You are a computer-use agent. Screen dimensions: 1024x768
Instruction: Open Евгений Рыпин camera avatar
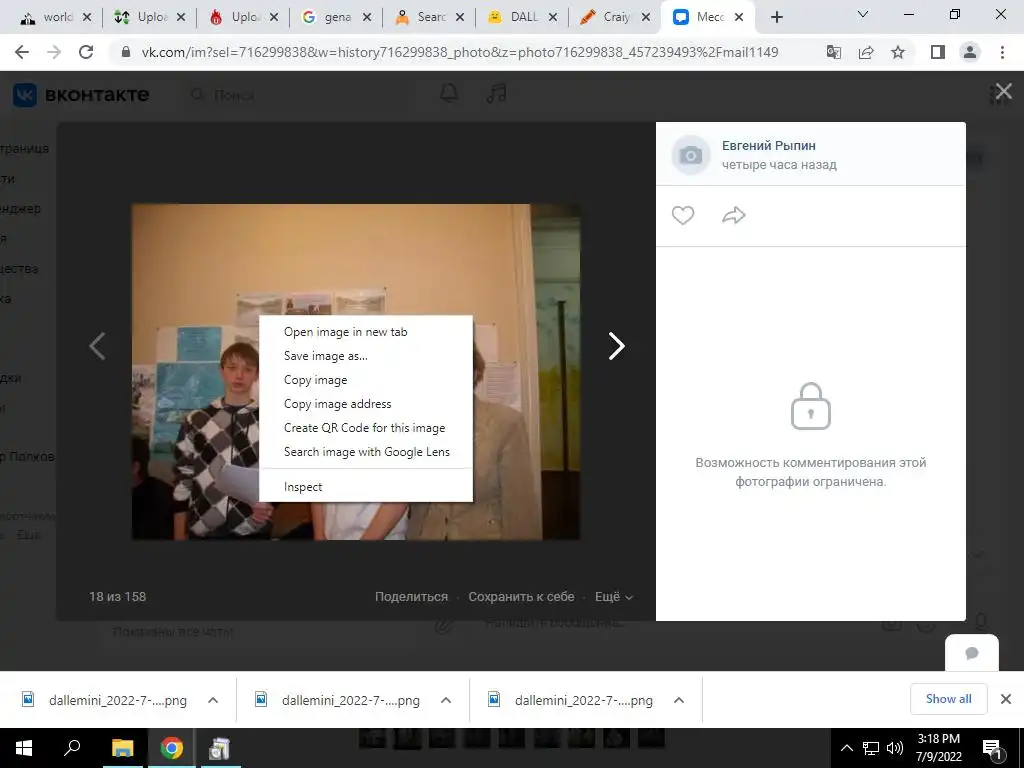(x=691, y=155)
